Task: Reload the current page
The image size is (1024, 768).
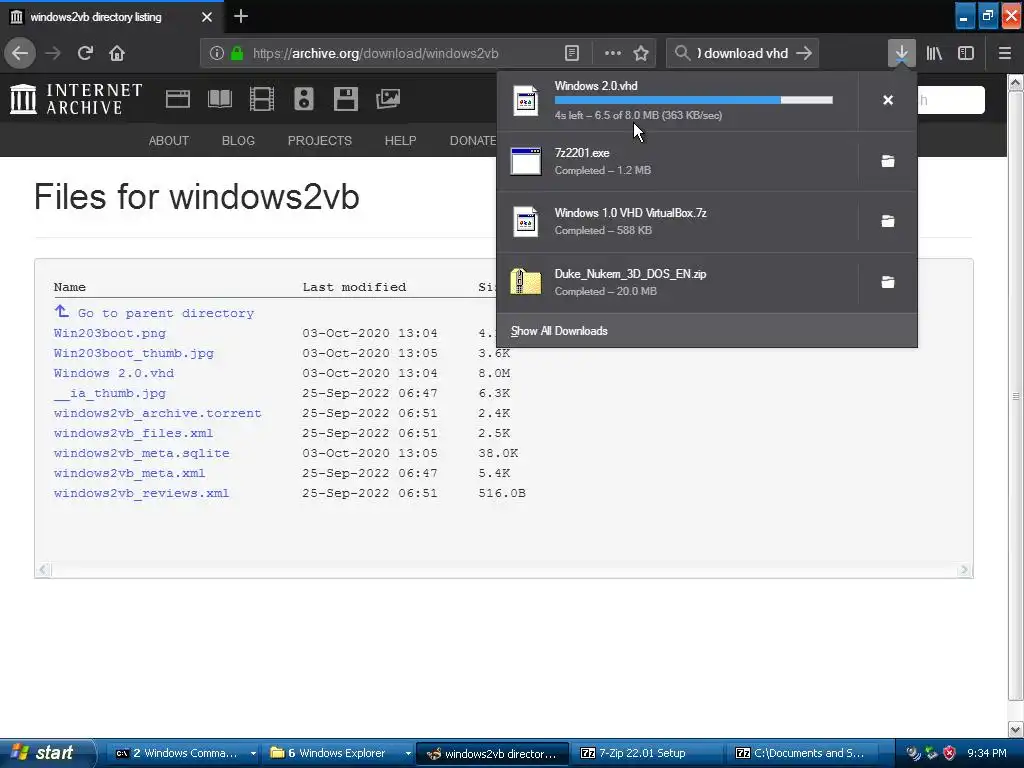Action: click(85, 53)
